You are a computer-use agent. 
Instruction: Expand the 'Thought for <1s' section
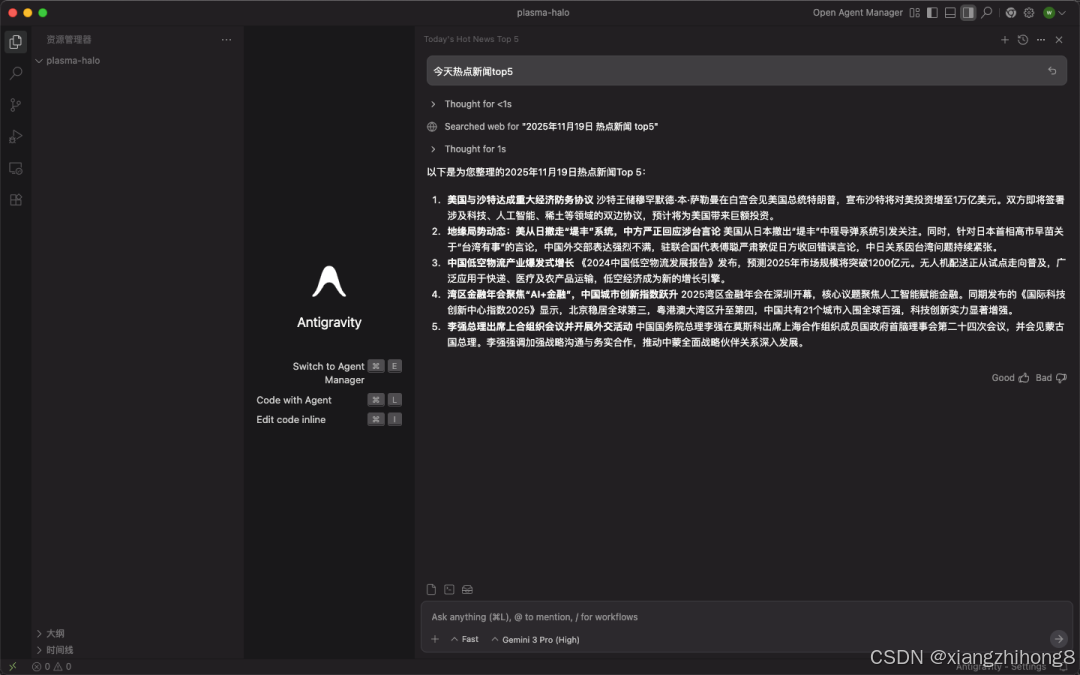[x=470, y=104]
